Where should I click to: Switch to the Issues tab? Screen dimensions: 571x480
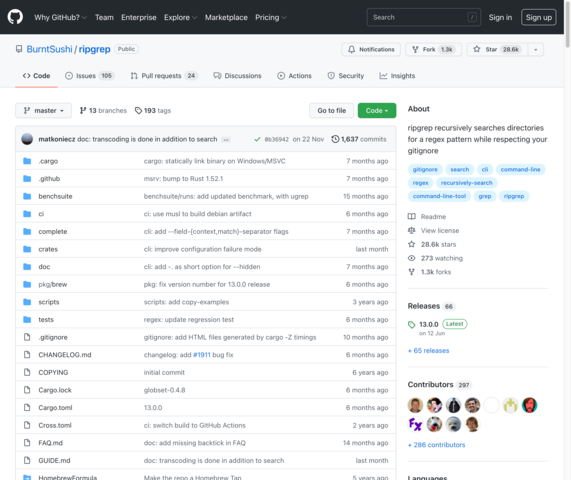click(x=90, y=76)
